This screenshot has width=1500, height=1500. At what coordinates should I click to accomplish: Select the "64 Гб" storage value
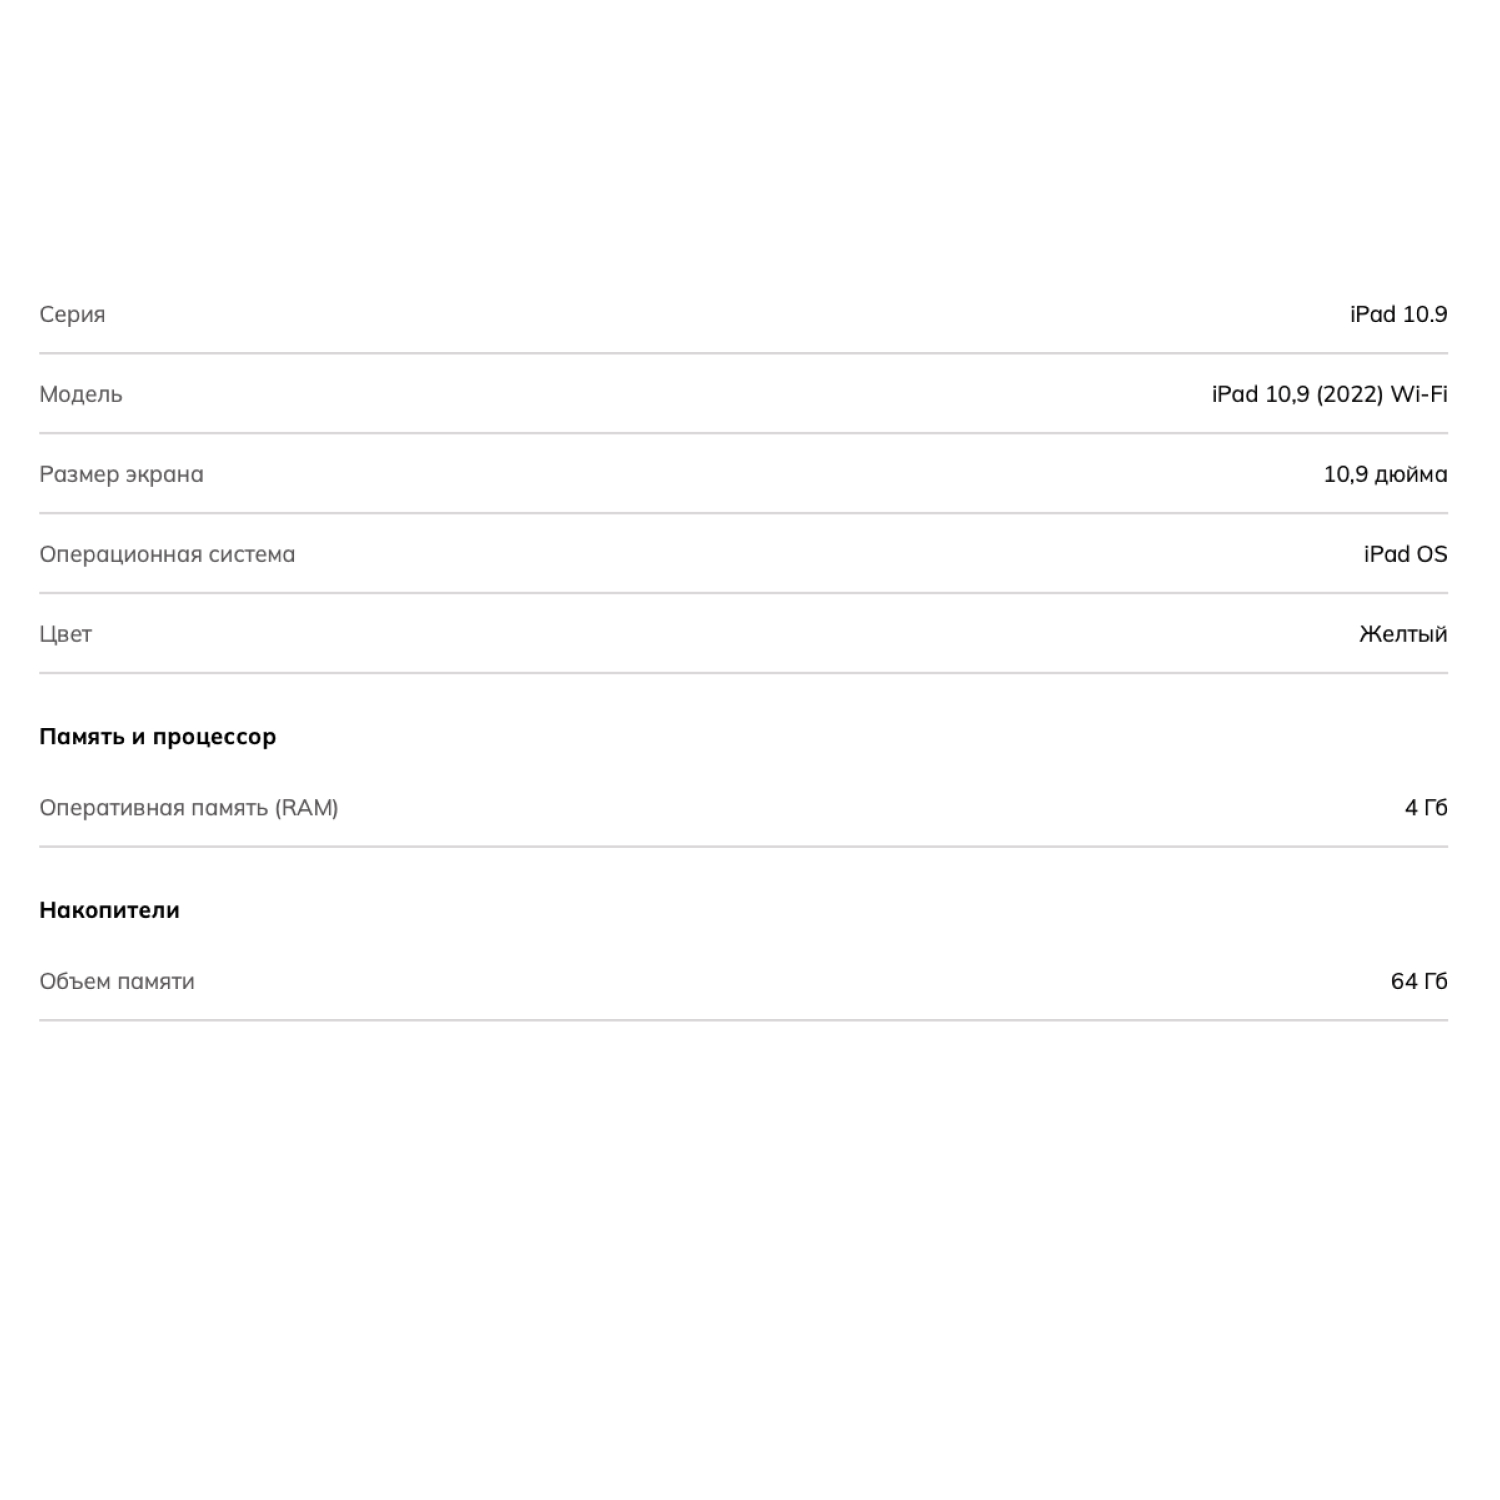click(x=1418, y=982)
